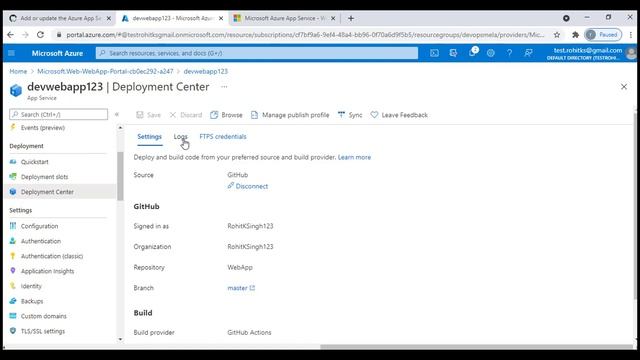
Task: Click sidebar scrollbar up arrow
Action: pyautogui.click(x=120, y=128)
